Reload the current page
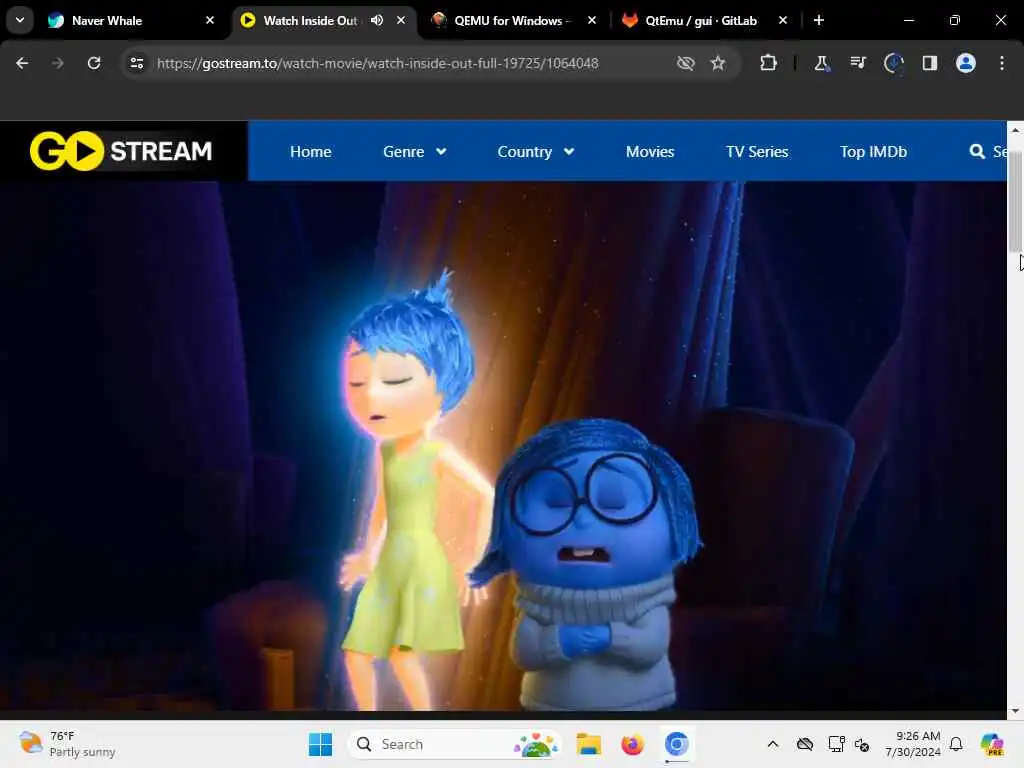 click(94, 63)
